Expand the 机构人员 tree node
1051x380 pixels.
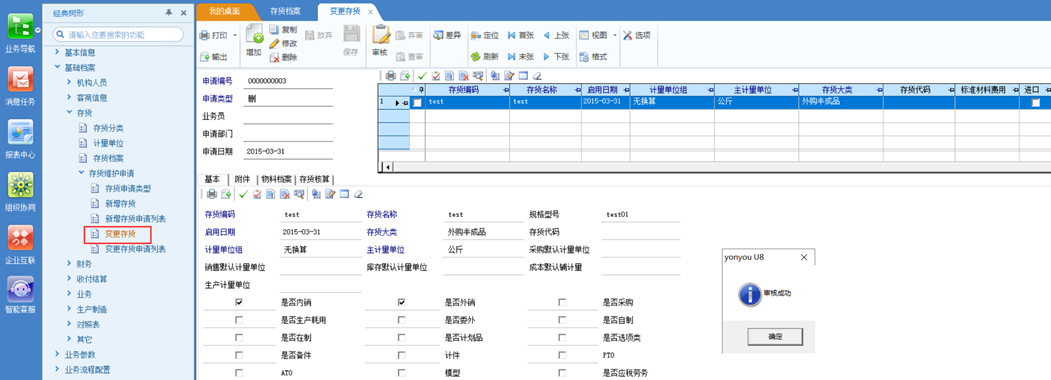pyautogui.click(x=69, y=82)
